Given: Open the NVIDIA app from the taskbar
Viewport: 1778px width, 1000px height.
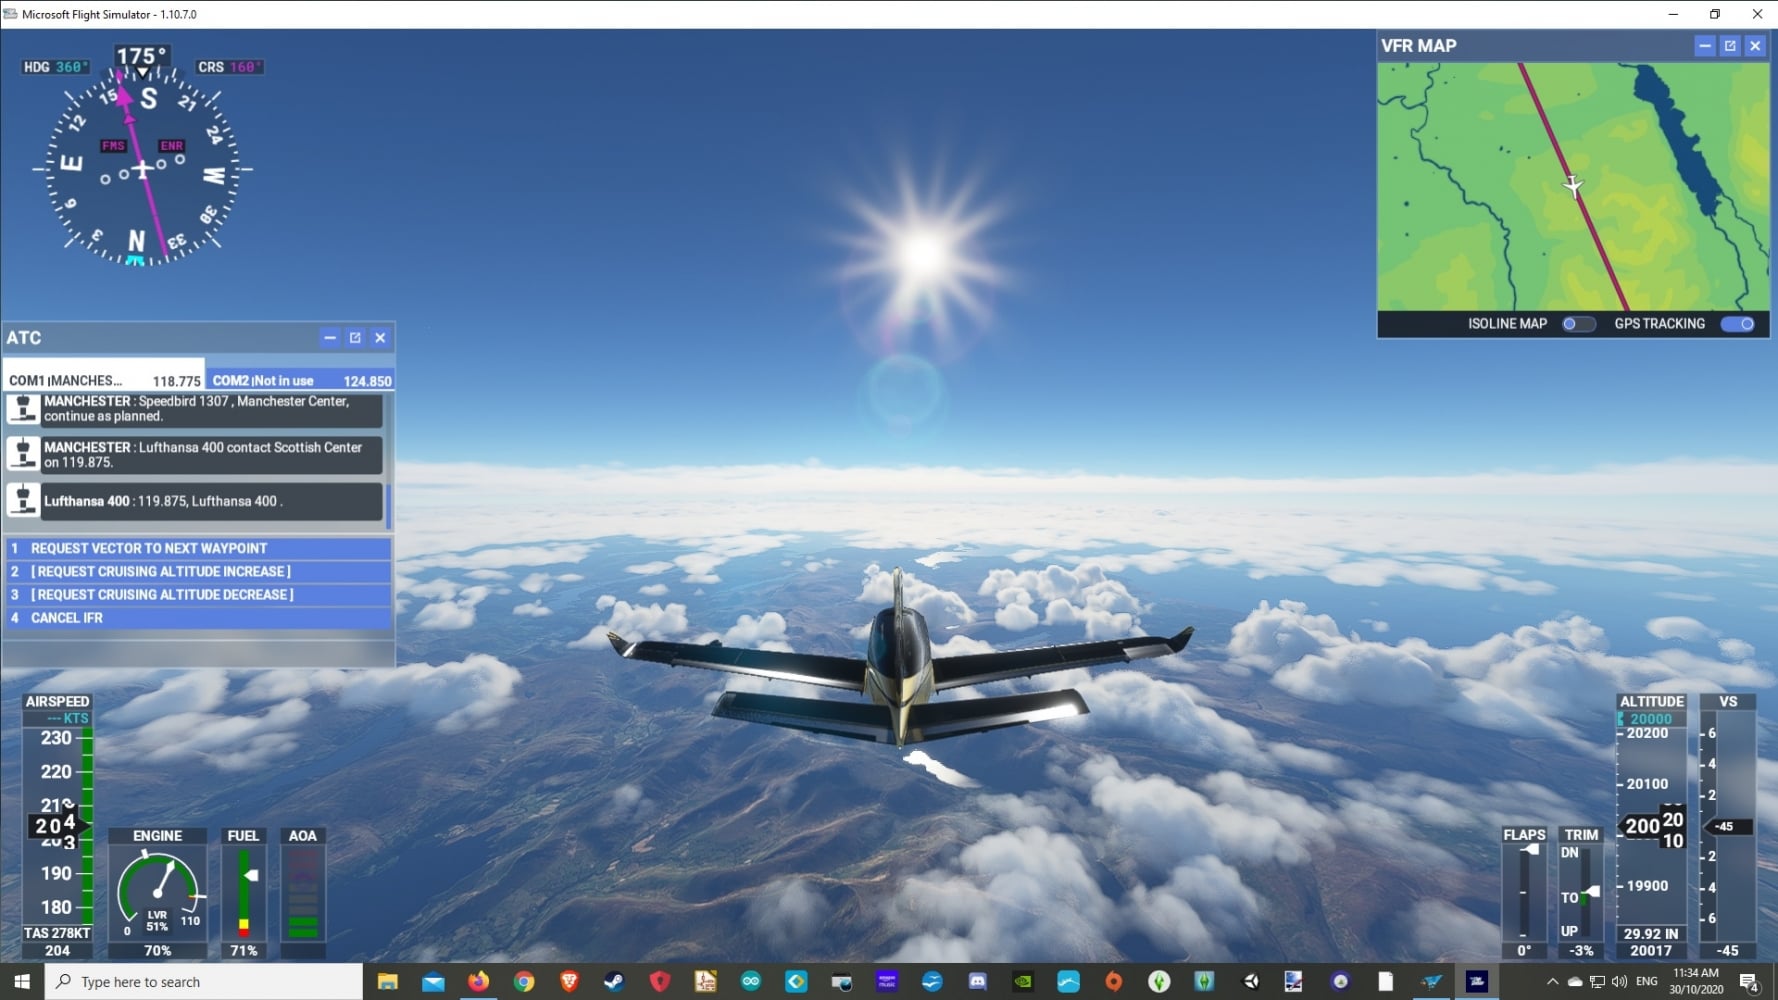Looking at the screenshot, I should pyautogui.click(x=1023, y=982).
